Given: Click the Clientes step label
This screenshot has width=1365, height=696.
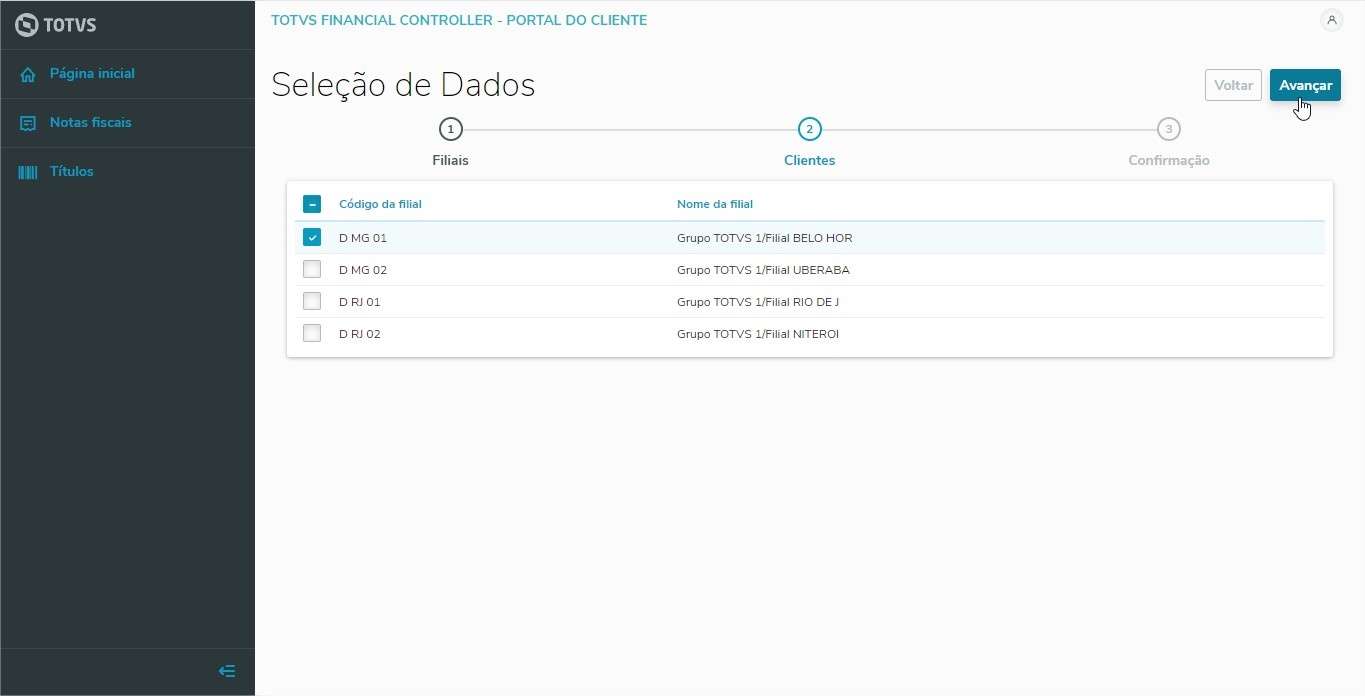Looking at the screenshot, I should [810, 160].
